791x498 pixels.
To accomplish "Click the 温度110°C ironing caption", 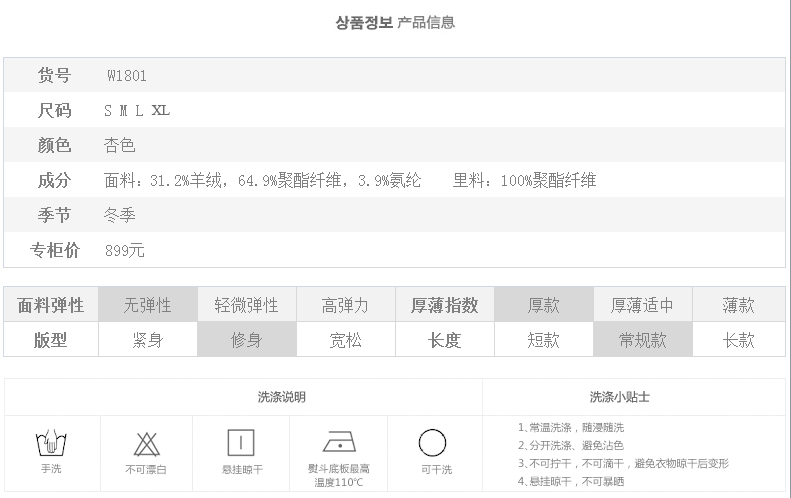I will click(338, 482).
